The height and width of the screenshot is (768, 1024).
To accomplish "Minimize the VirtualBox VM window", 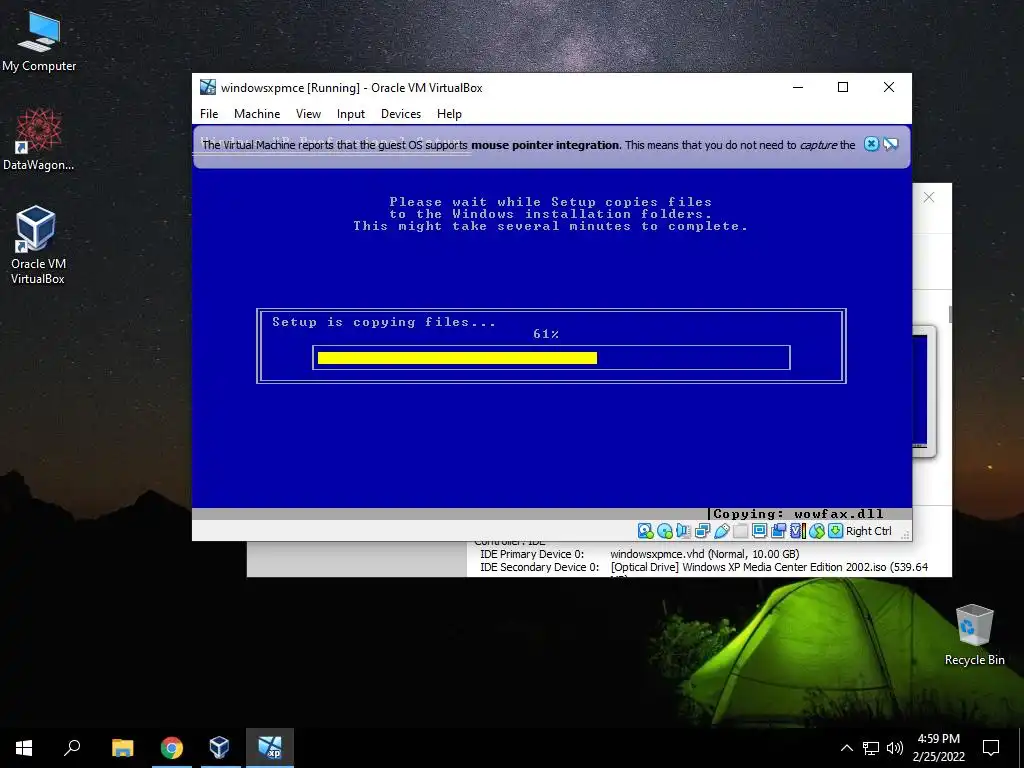I will point(797,87).
